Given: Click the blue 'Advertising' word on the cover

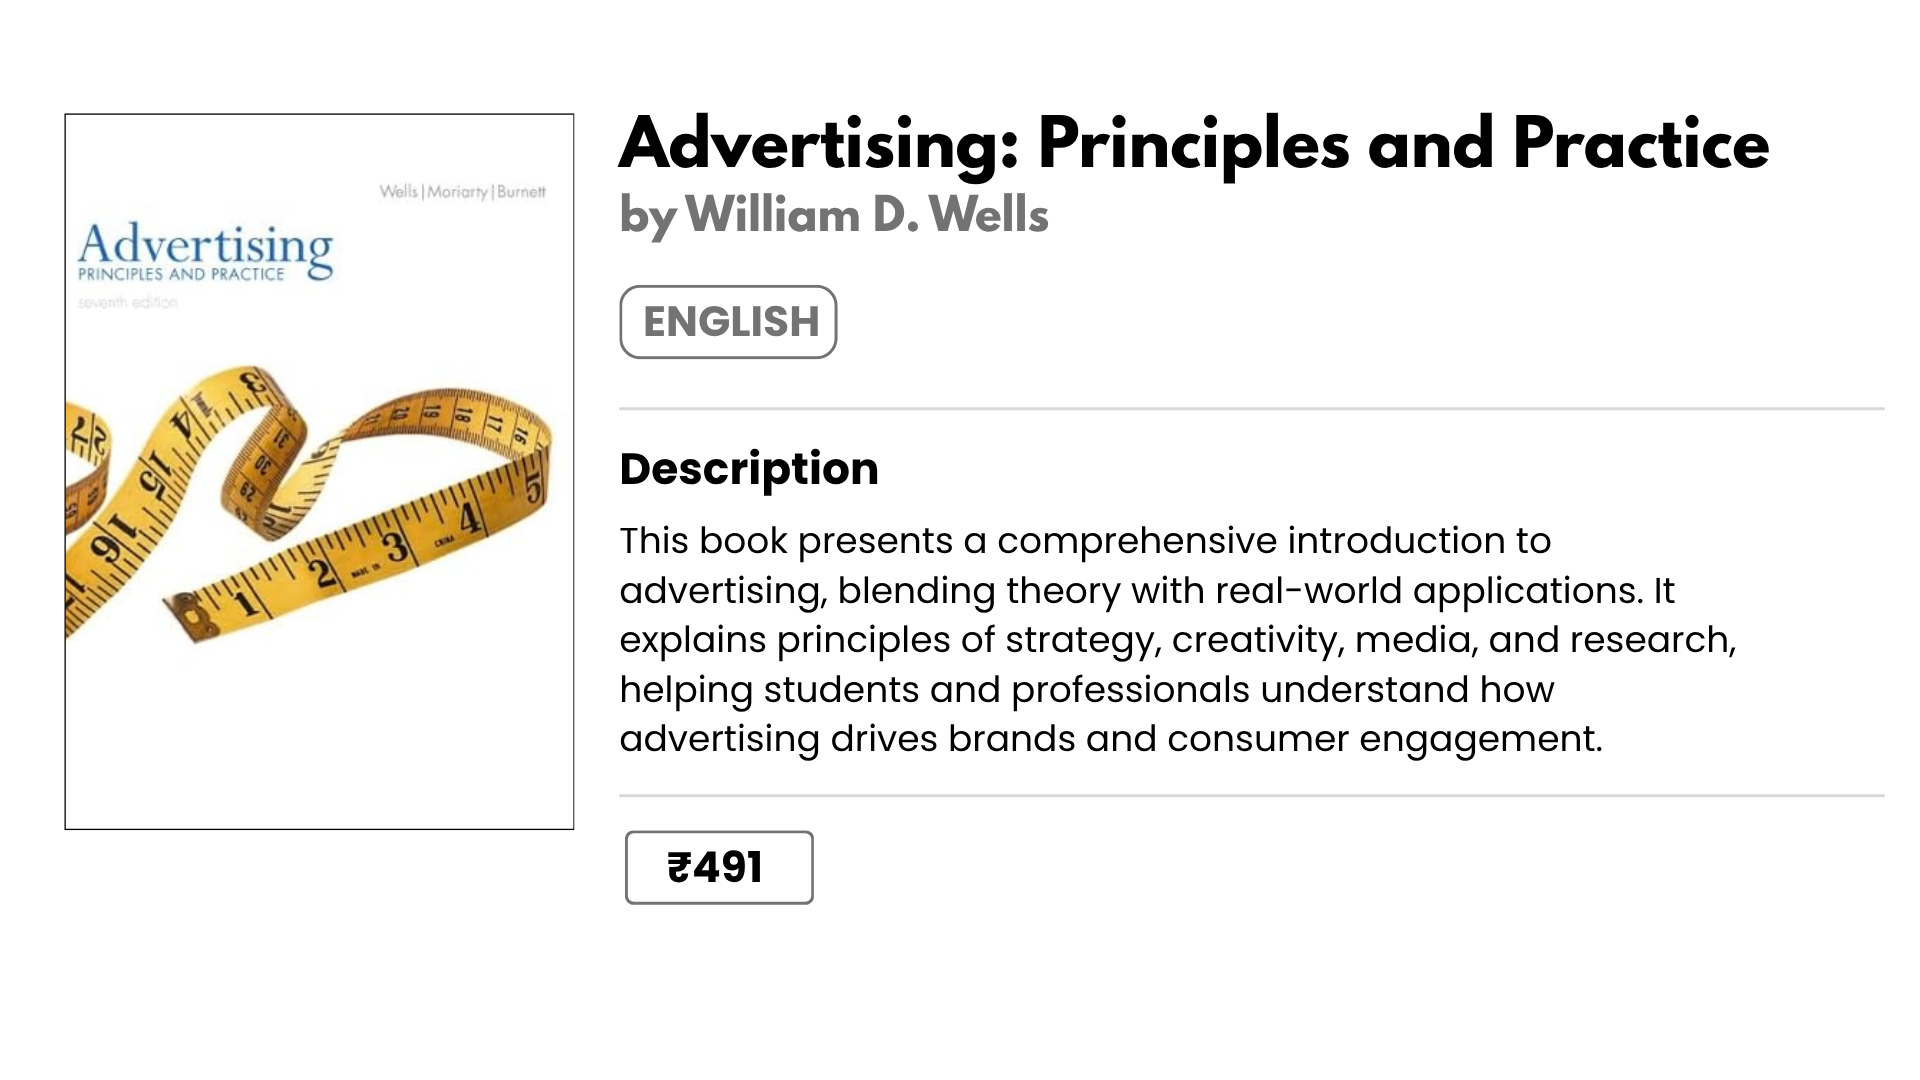Looking at the screenshot, I should click(x=205, y=245).
